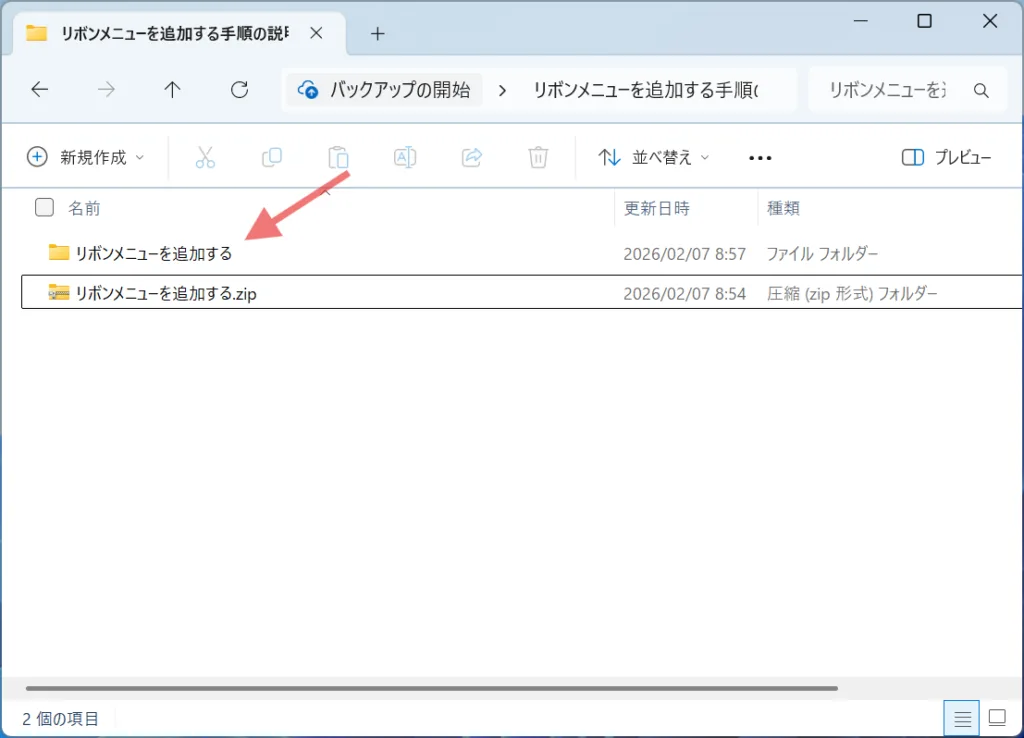Navigate back with the left arrow
The height and width of the screenshot is (738, 1024).
tap(40, 90)
